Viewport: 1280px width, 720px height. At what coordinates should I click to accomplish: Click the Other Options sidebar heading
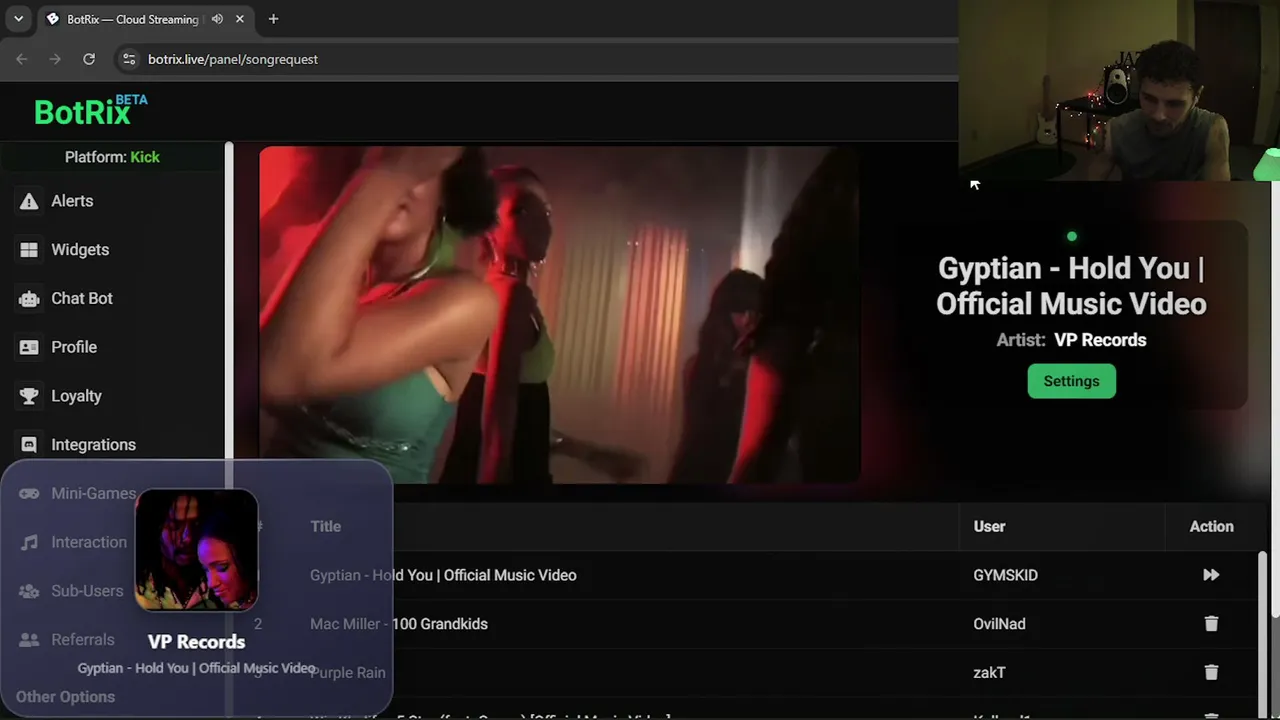click(65, 697)
